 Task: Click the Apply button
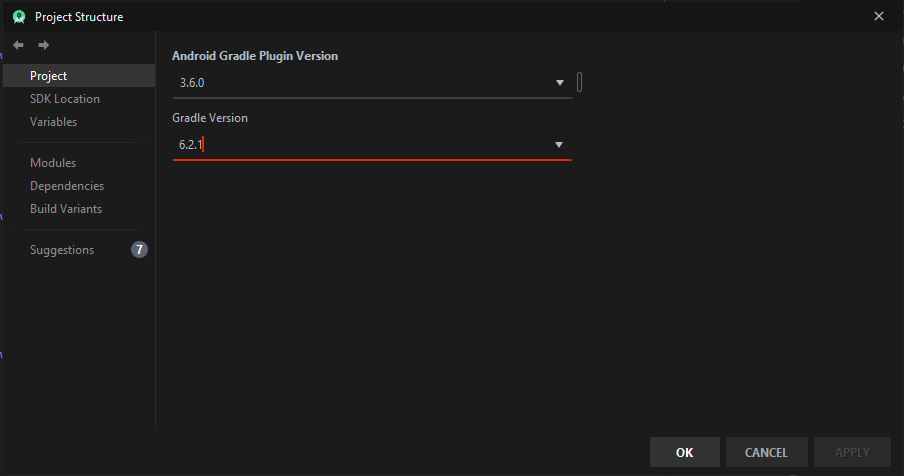tap(853, 452)
